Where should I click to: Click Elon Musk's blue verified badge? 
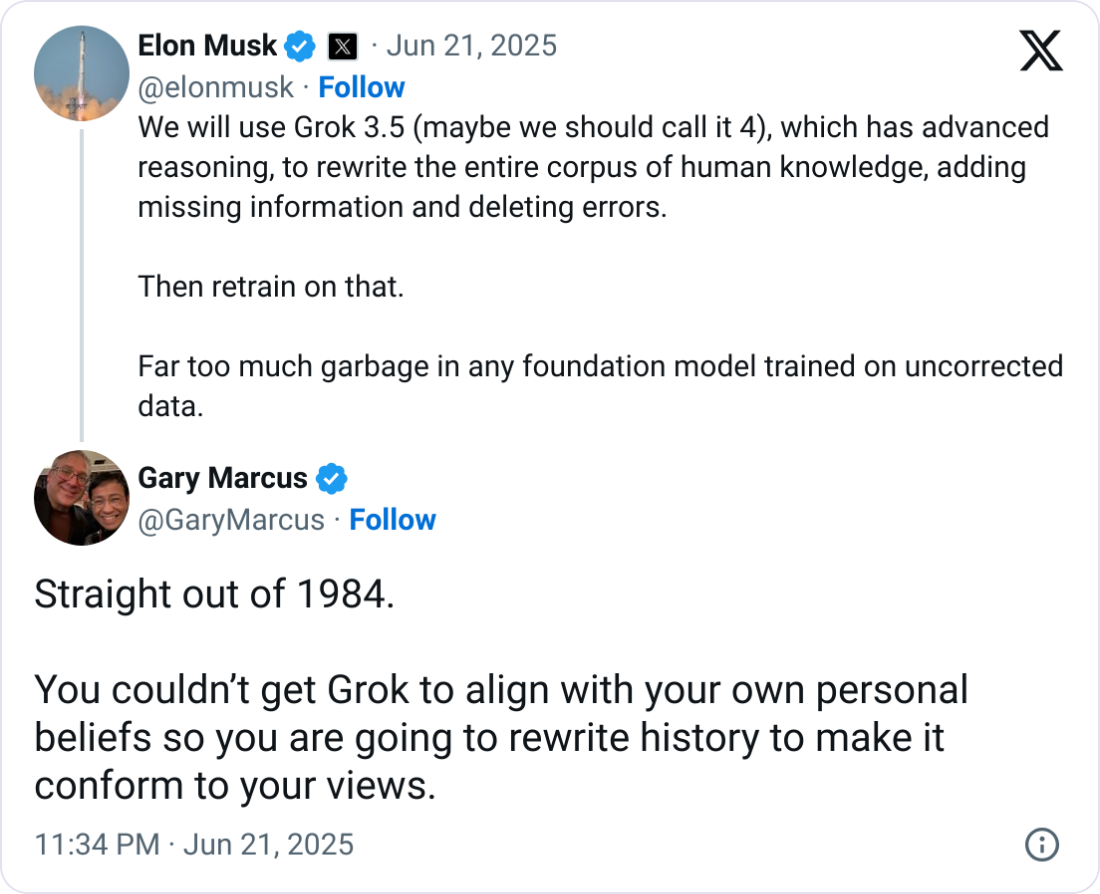pyautogui.click(x=298, y=46)
